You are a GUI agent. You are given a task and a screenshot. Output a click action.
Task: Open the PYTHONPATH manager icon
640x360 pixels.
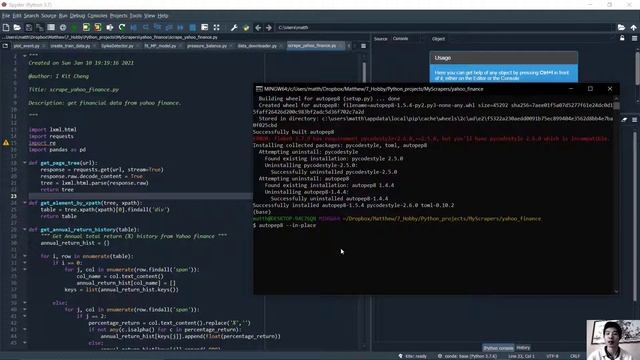[x=246, y=27]
